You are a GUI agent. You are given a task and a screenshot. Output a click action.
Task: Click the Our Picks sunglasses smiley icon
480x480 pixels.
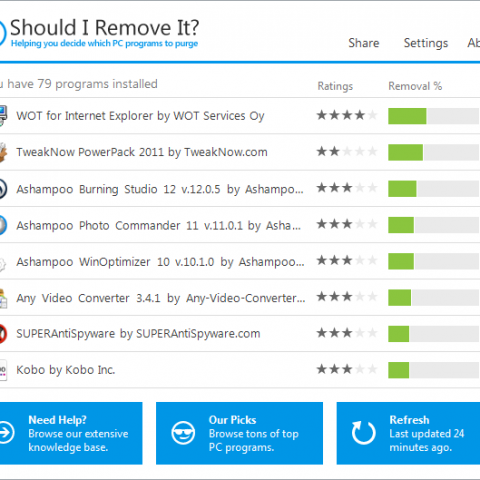pos(183,433)
